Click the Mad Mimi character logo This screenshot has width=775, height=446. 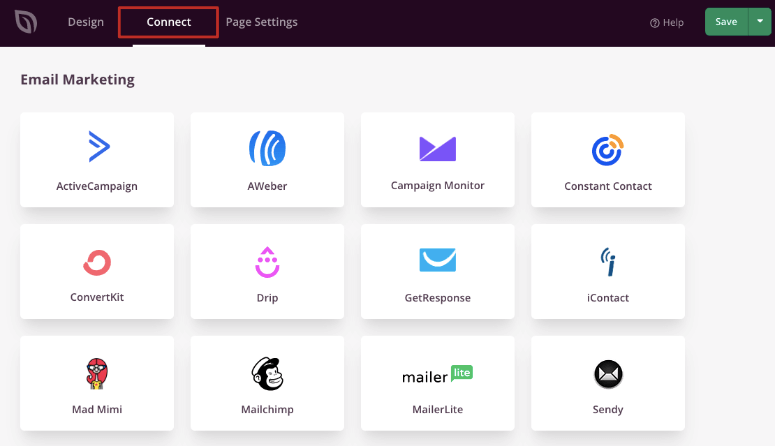pyautogui.click(x=97, y=374)
